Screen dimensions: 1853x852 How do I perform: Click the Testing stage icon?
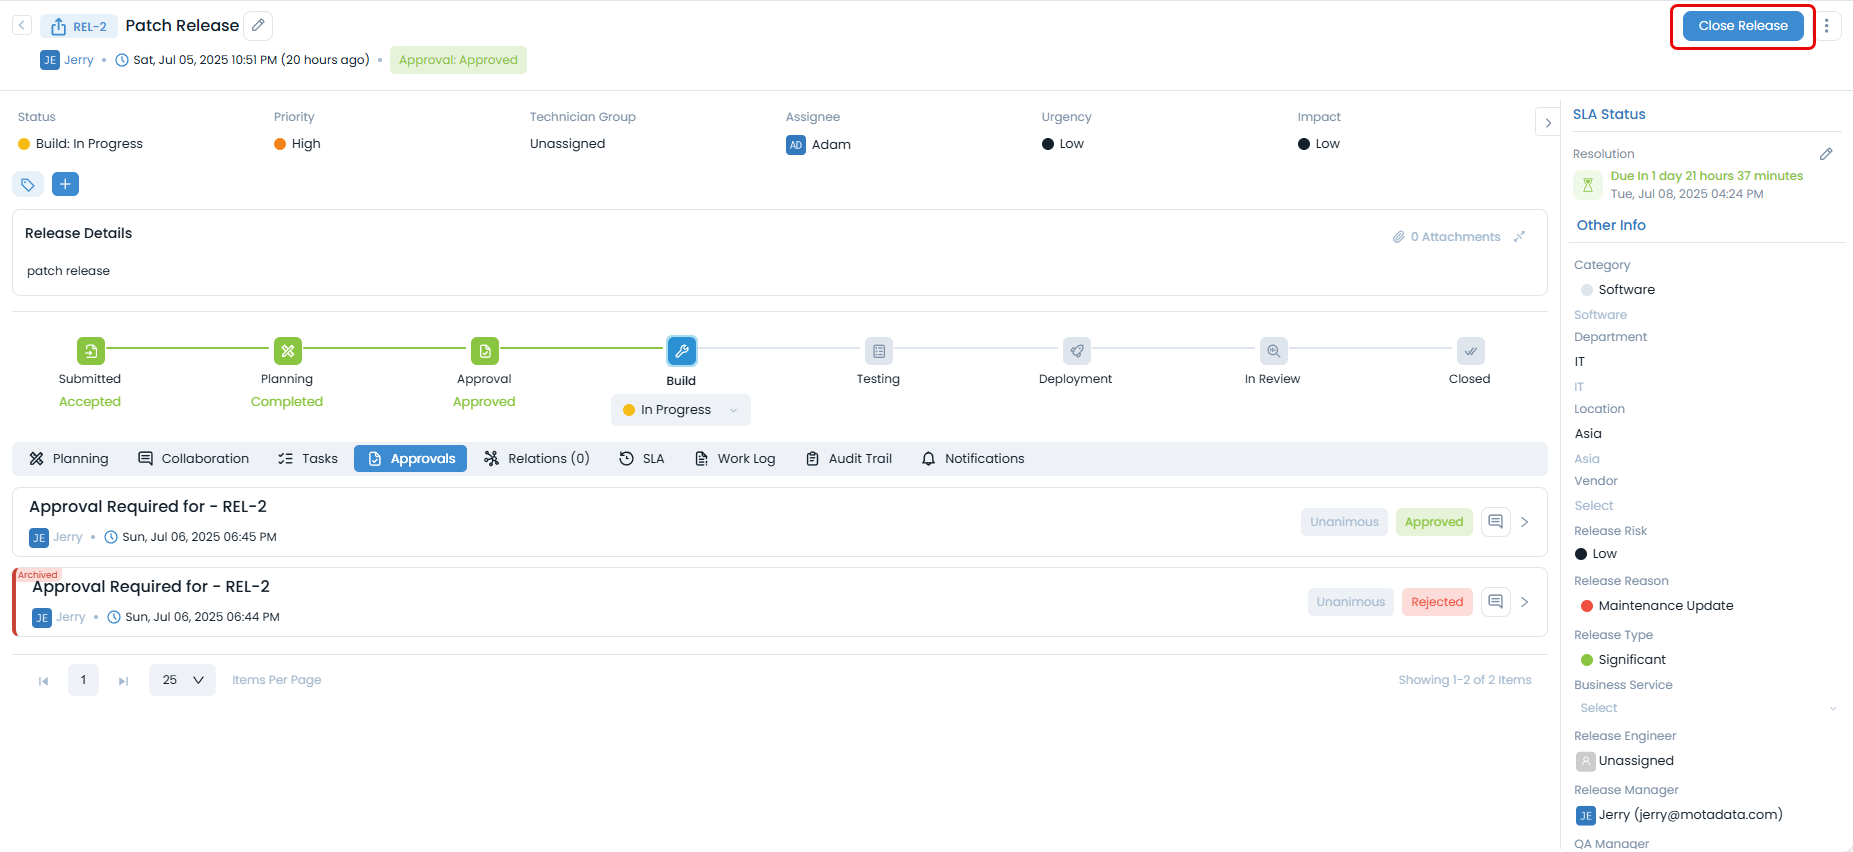(x=878, y=351)
